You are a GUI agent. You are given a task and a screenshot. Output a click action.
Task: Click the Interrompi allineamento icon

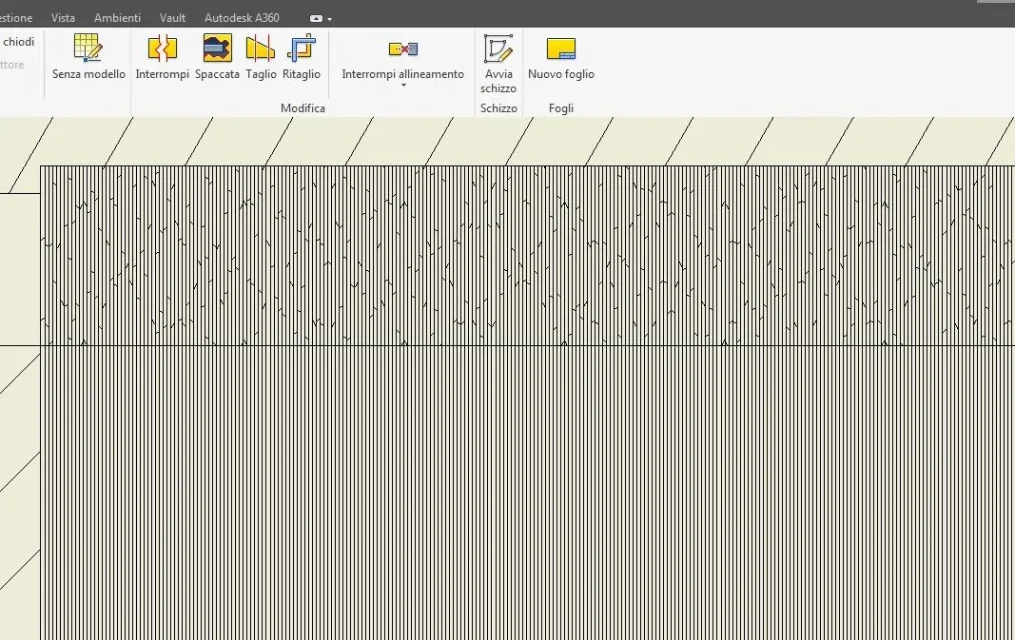403,49
